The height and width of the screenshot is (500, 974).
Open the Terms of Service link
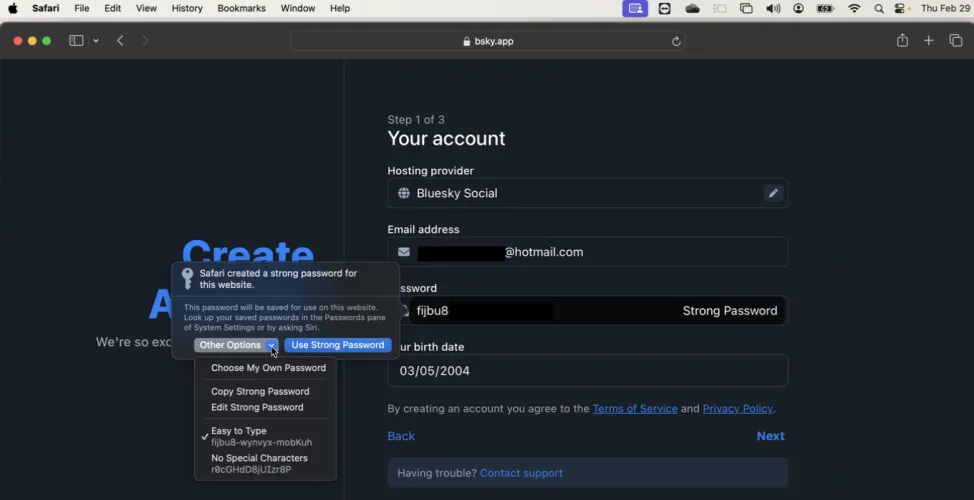[634, 408]
